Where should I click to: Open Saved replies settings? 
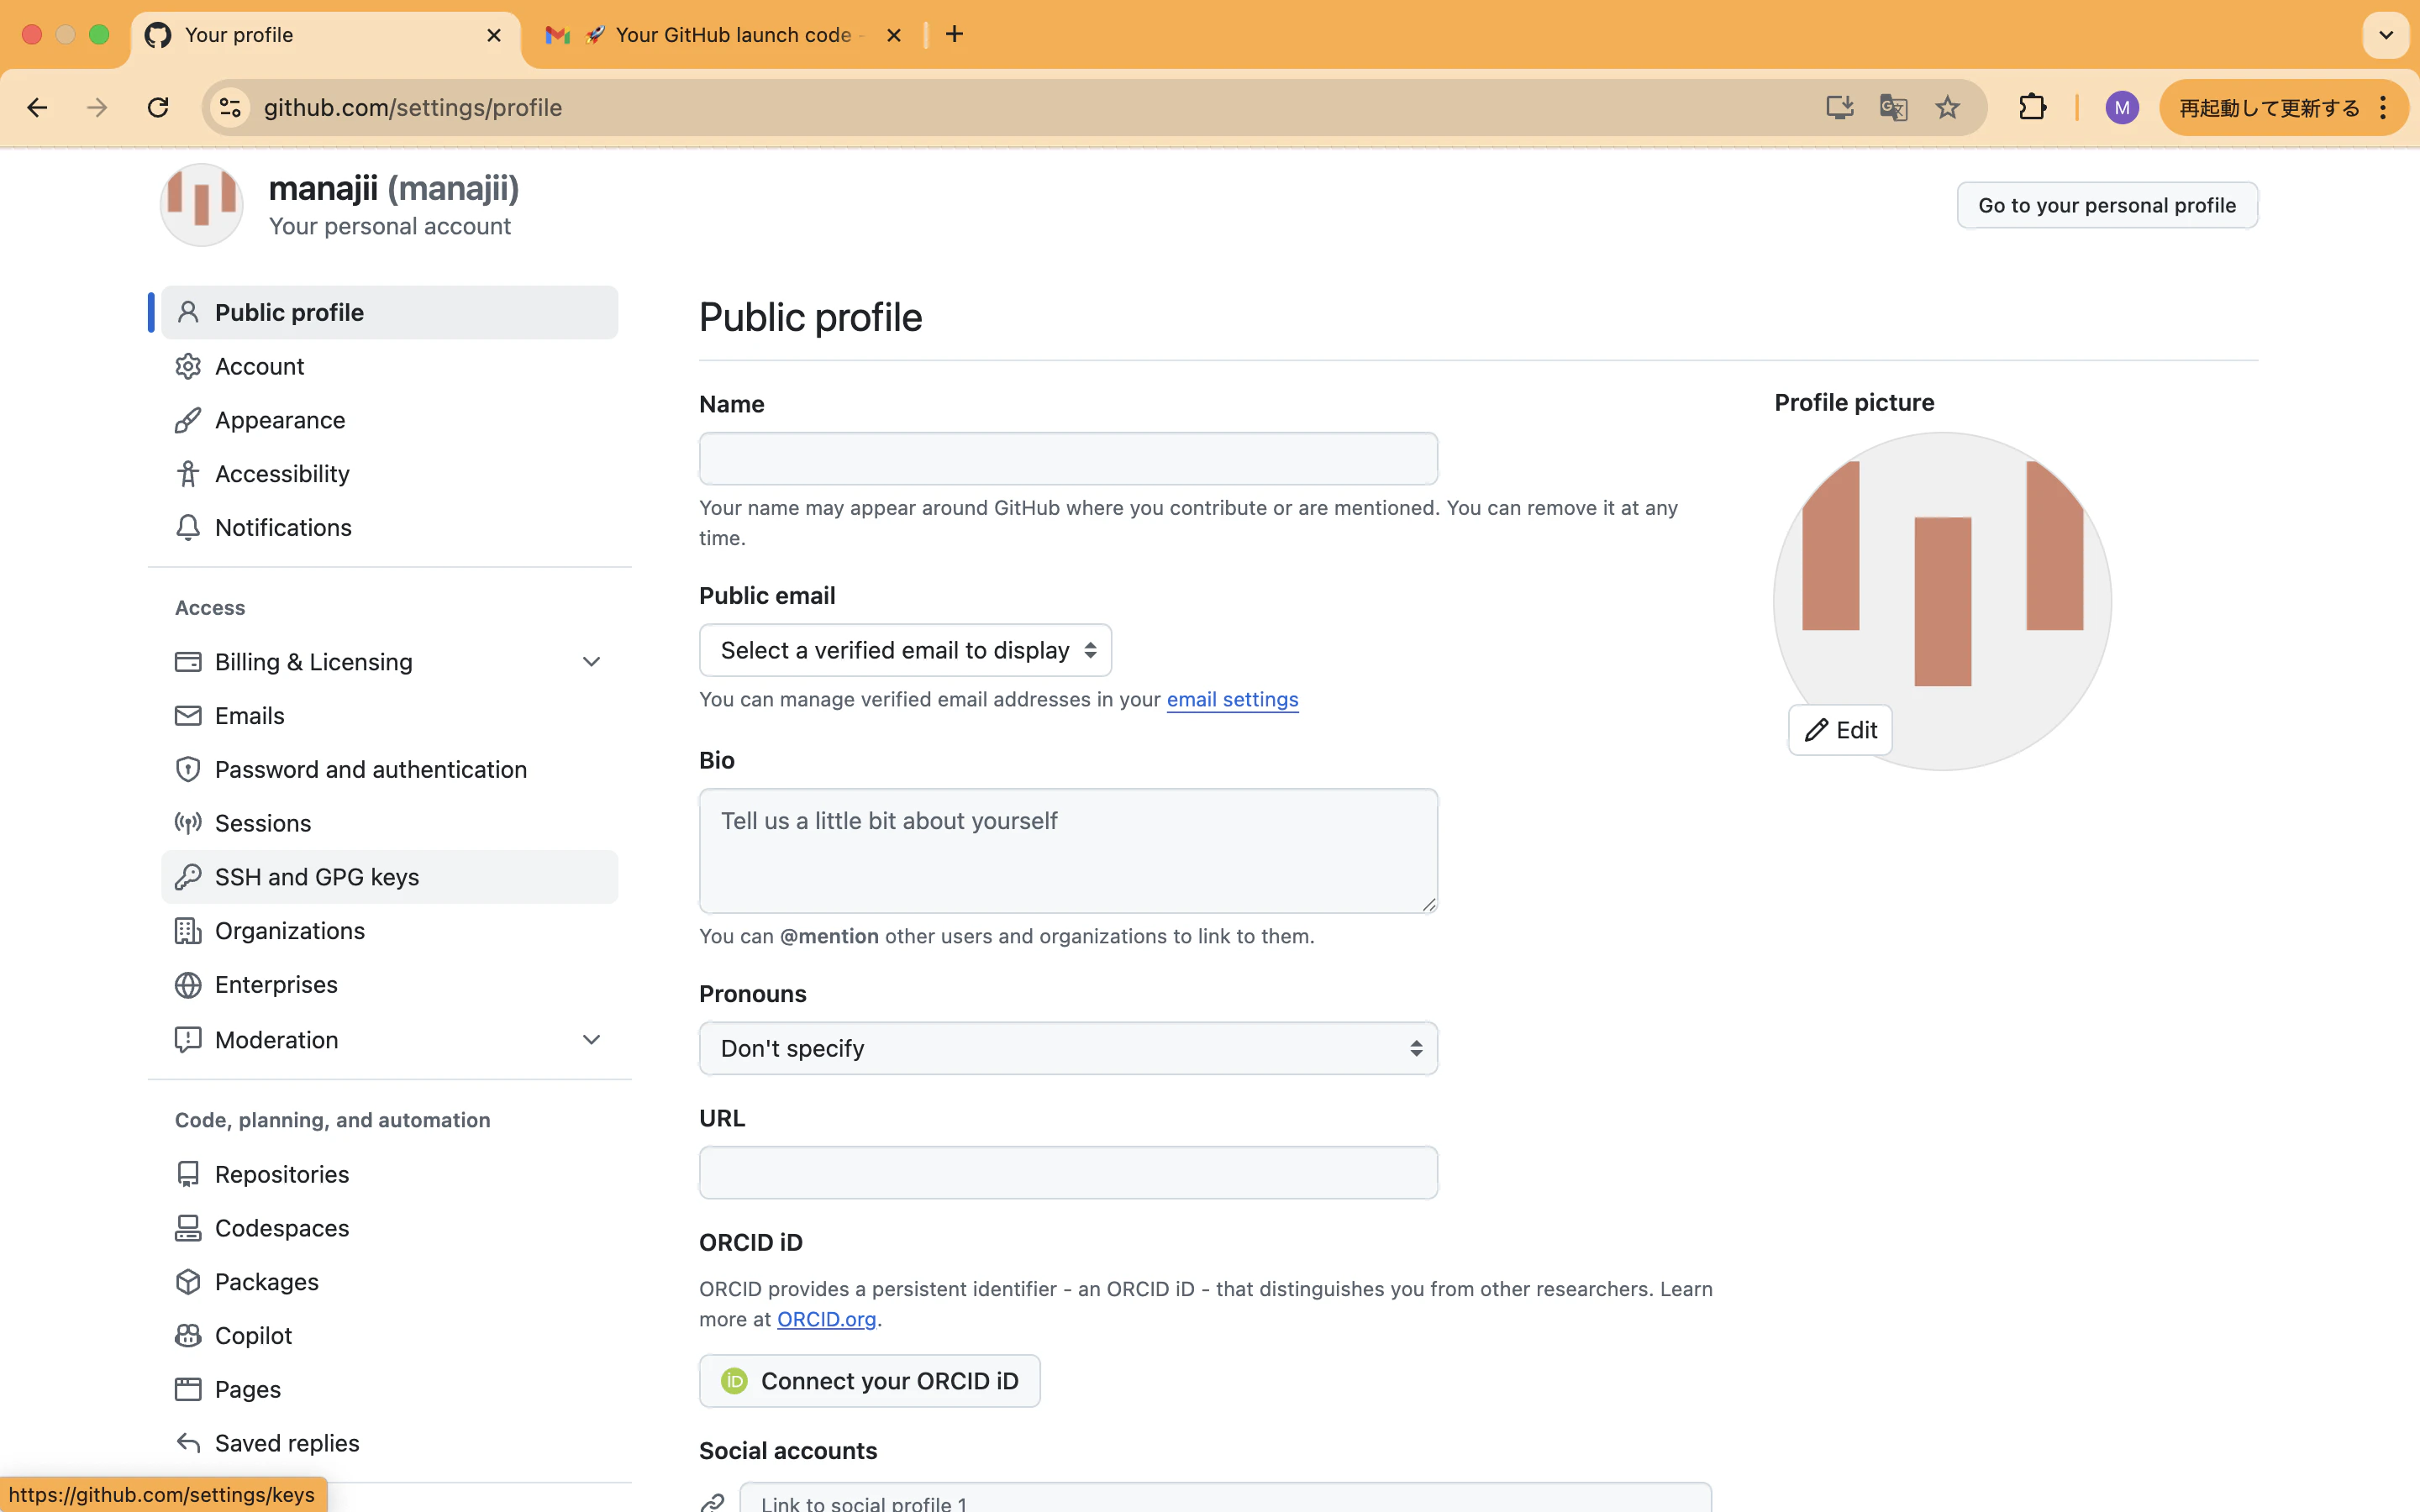tap(390, 1444)
